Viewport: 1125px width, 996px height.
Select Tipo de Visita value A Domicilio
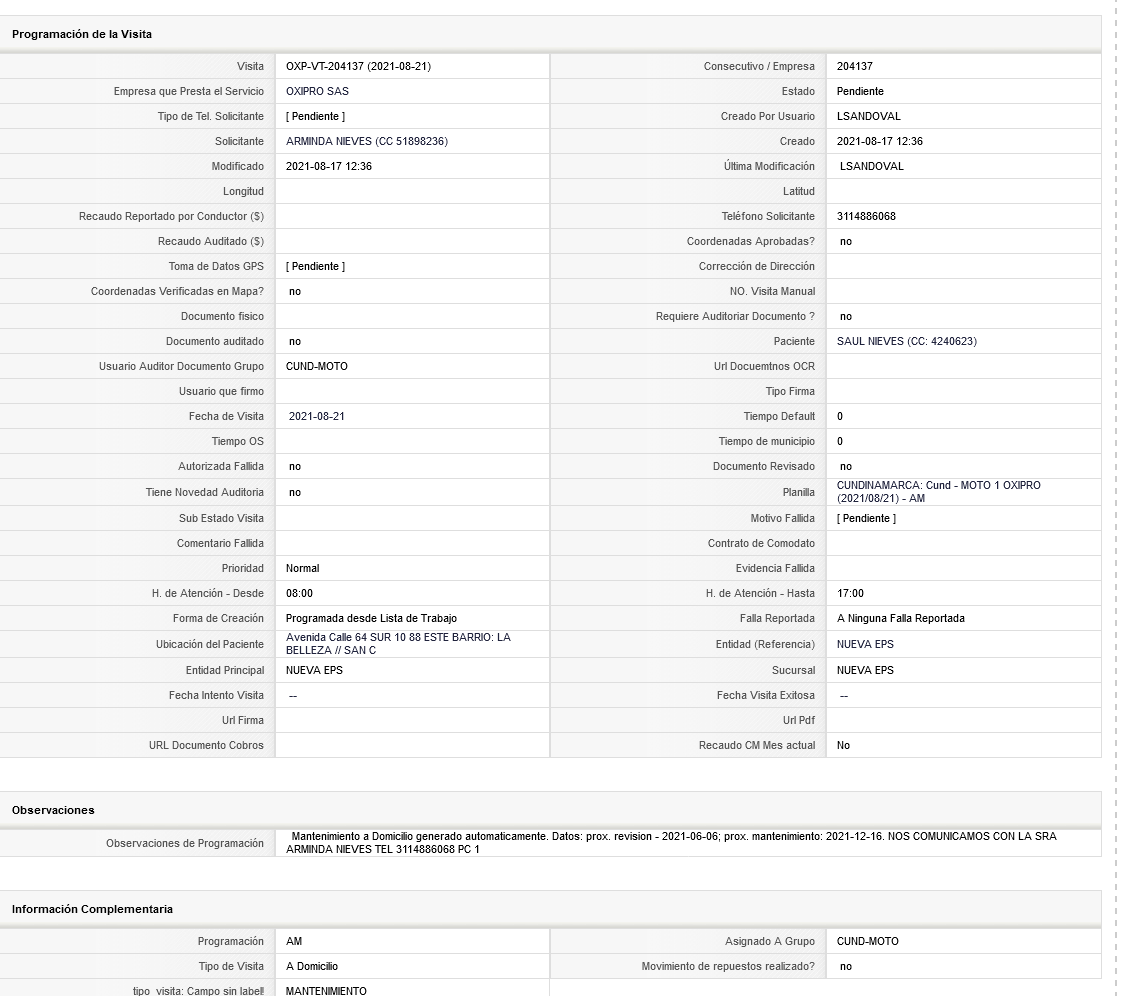coord(311,967)
